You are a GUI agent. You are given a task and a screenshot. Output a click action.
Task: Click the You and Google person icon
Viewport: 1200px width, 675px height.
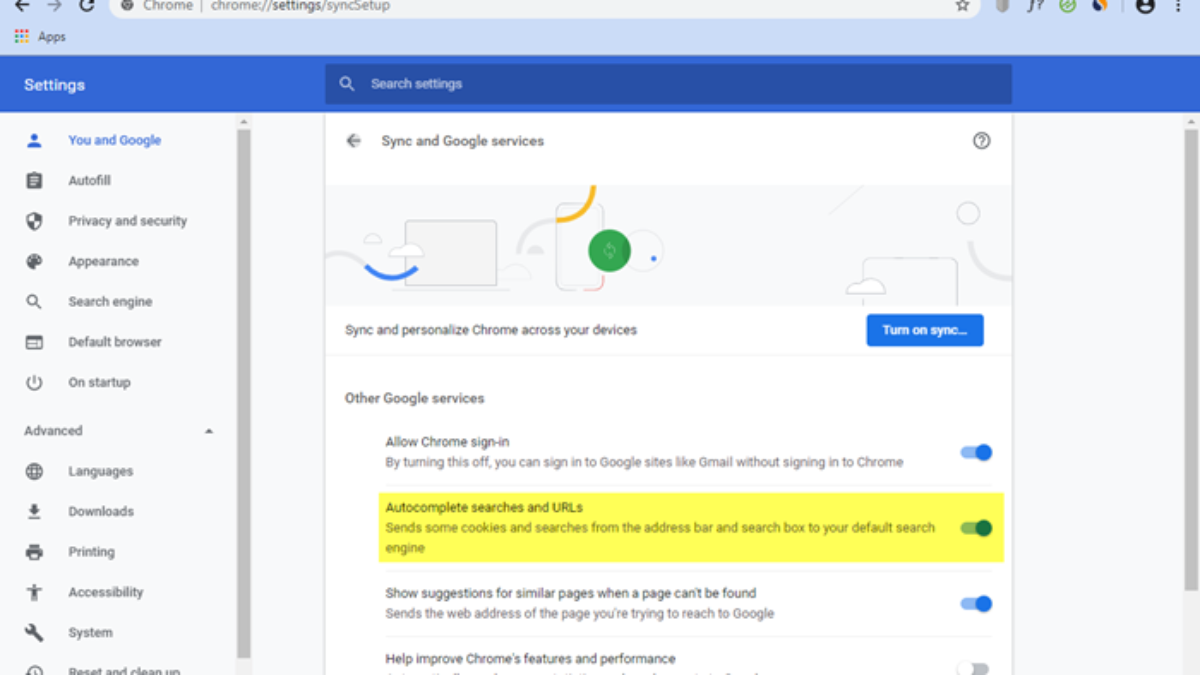(x=34, y=140)
